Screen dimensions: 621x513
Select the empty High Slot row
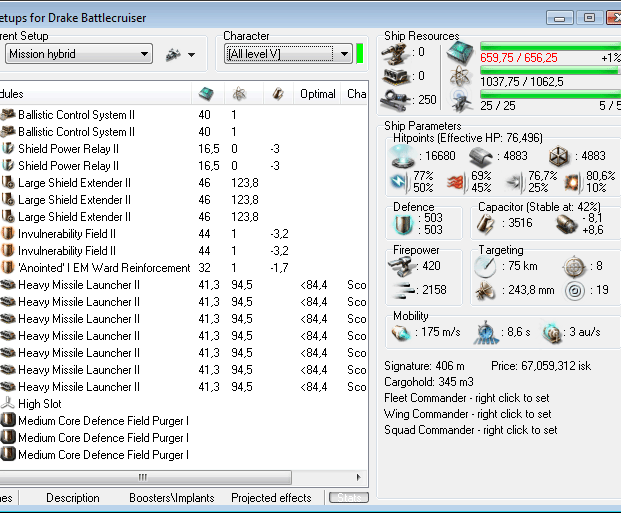point(184,404)
